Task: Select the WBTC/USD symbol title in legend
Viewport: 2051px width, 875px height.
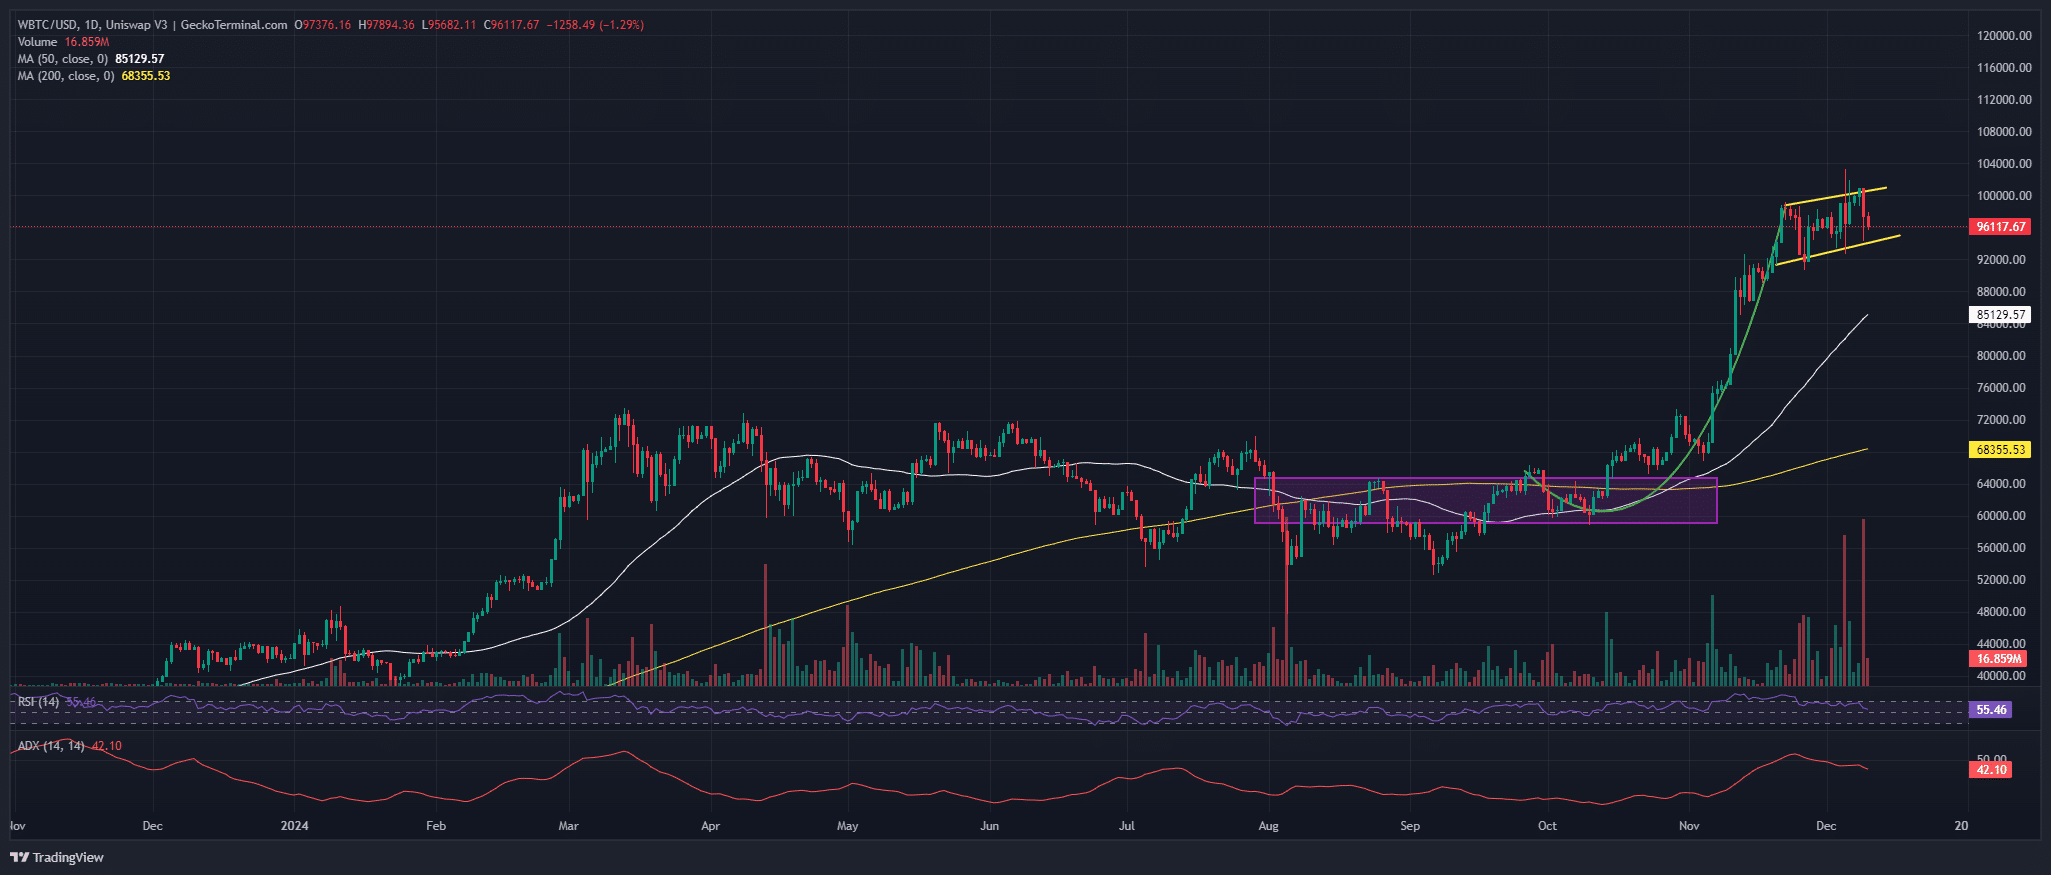Action: (x=47, y=25)
